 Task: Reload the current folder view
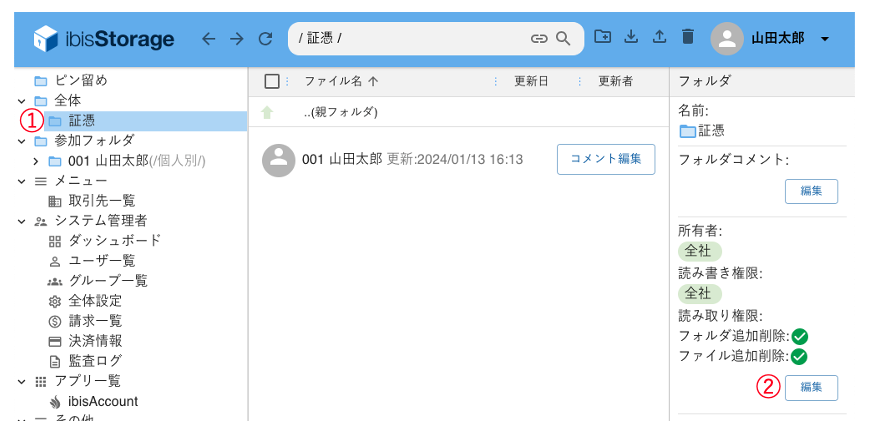(x=265, y=39)
